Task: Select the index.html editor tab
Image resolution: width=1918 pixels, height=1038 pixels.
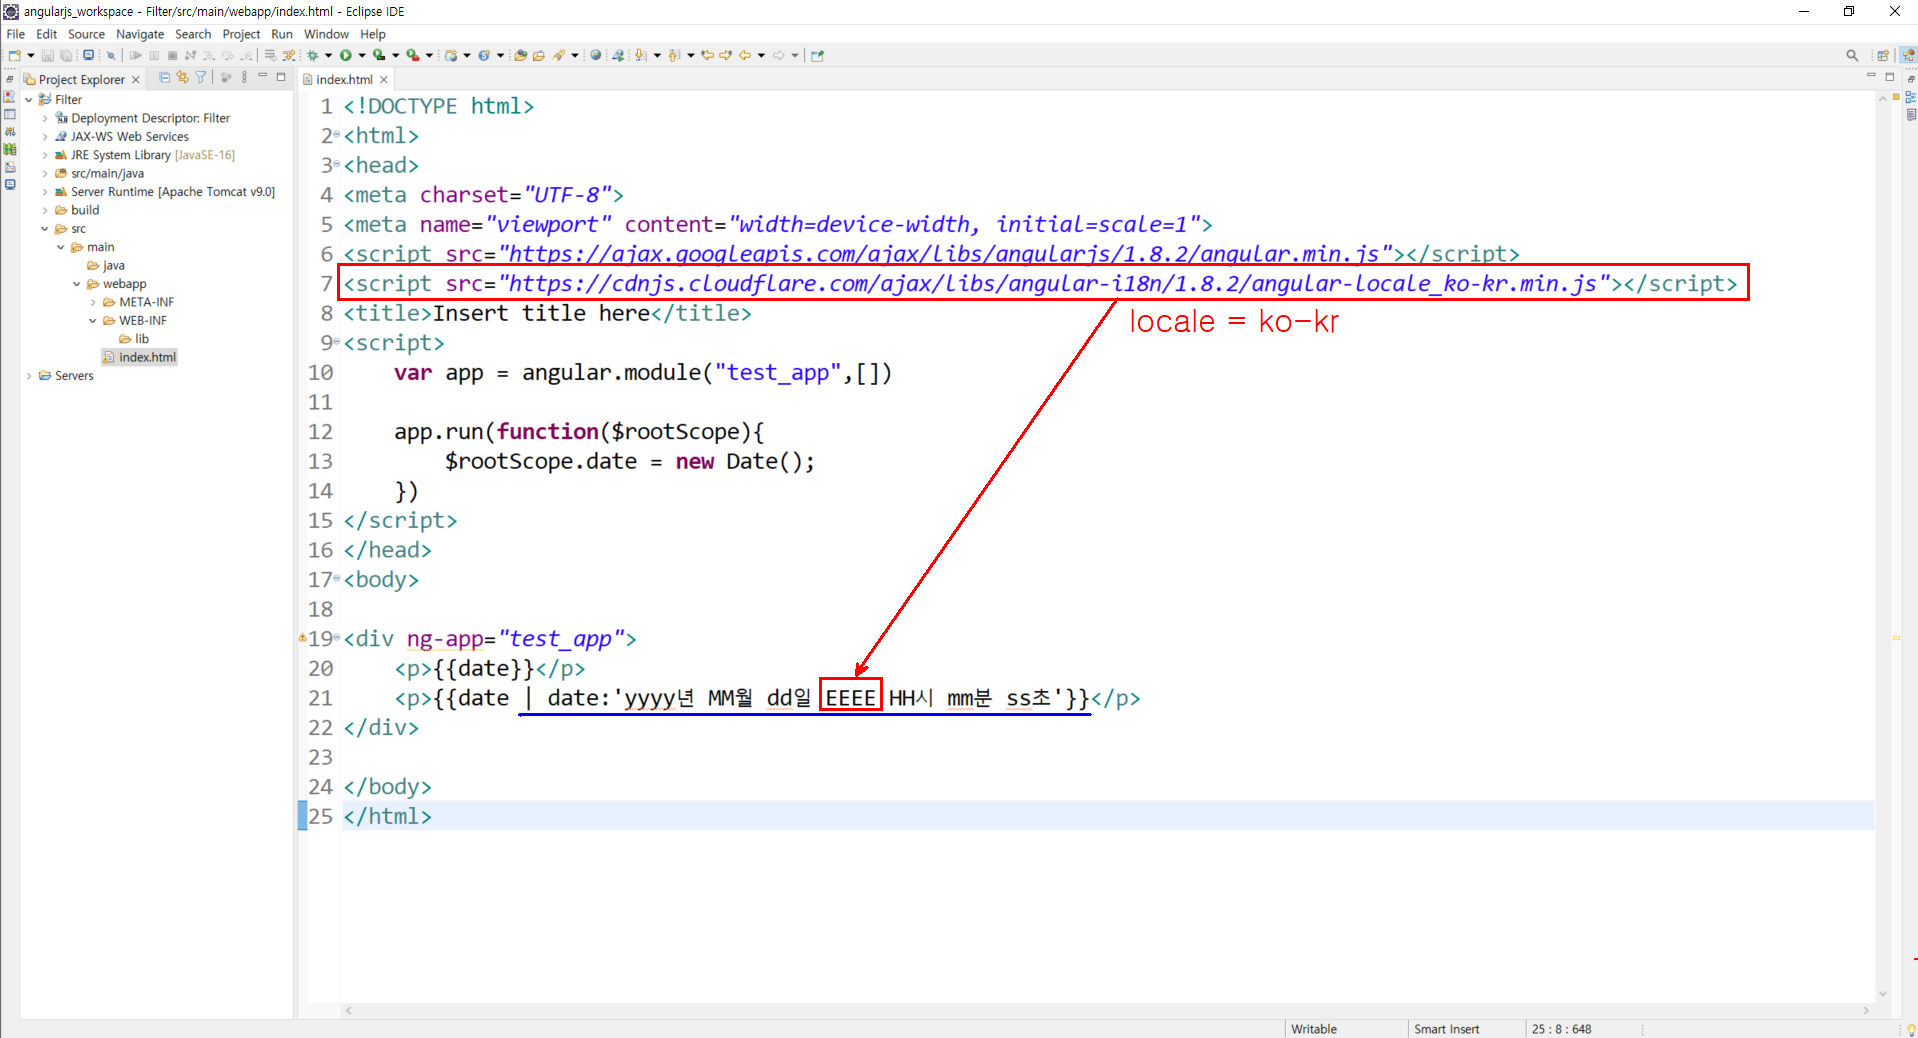Action: [344, 80]
